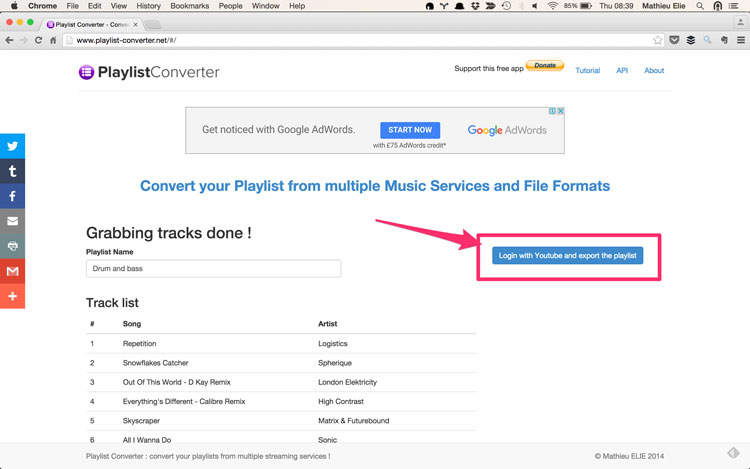Click the Playlist Name input field
The width and height of the screenshot is (750, 469).
tap(213, 269)
